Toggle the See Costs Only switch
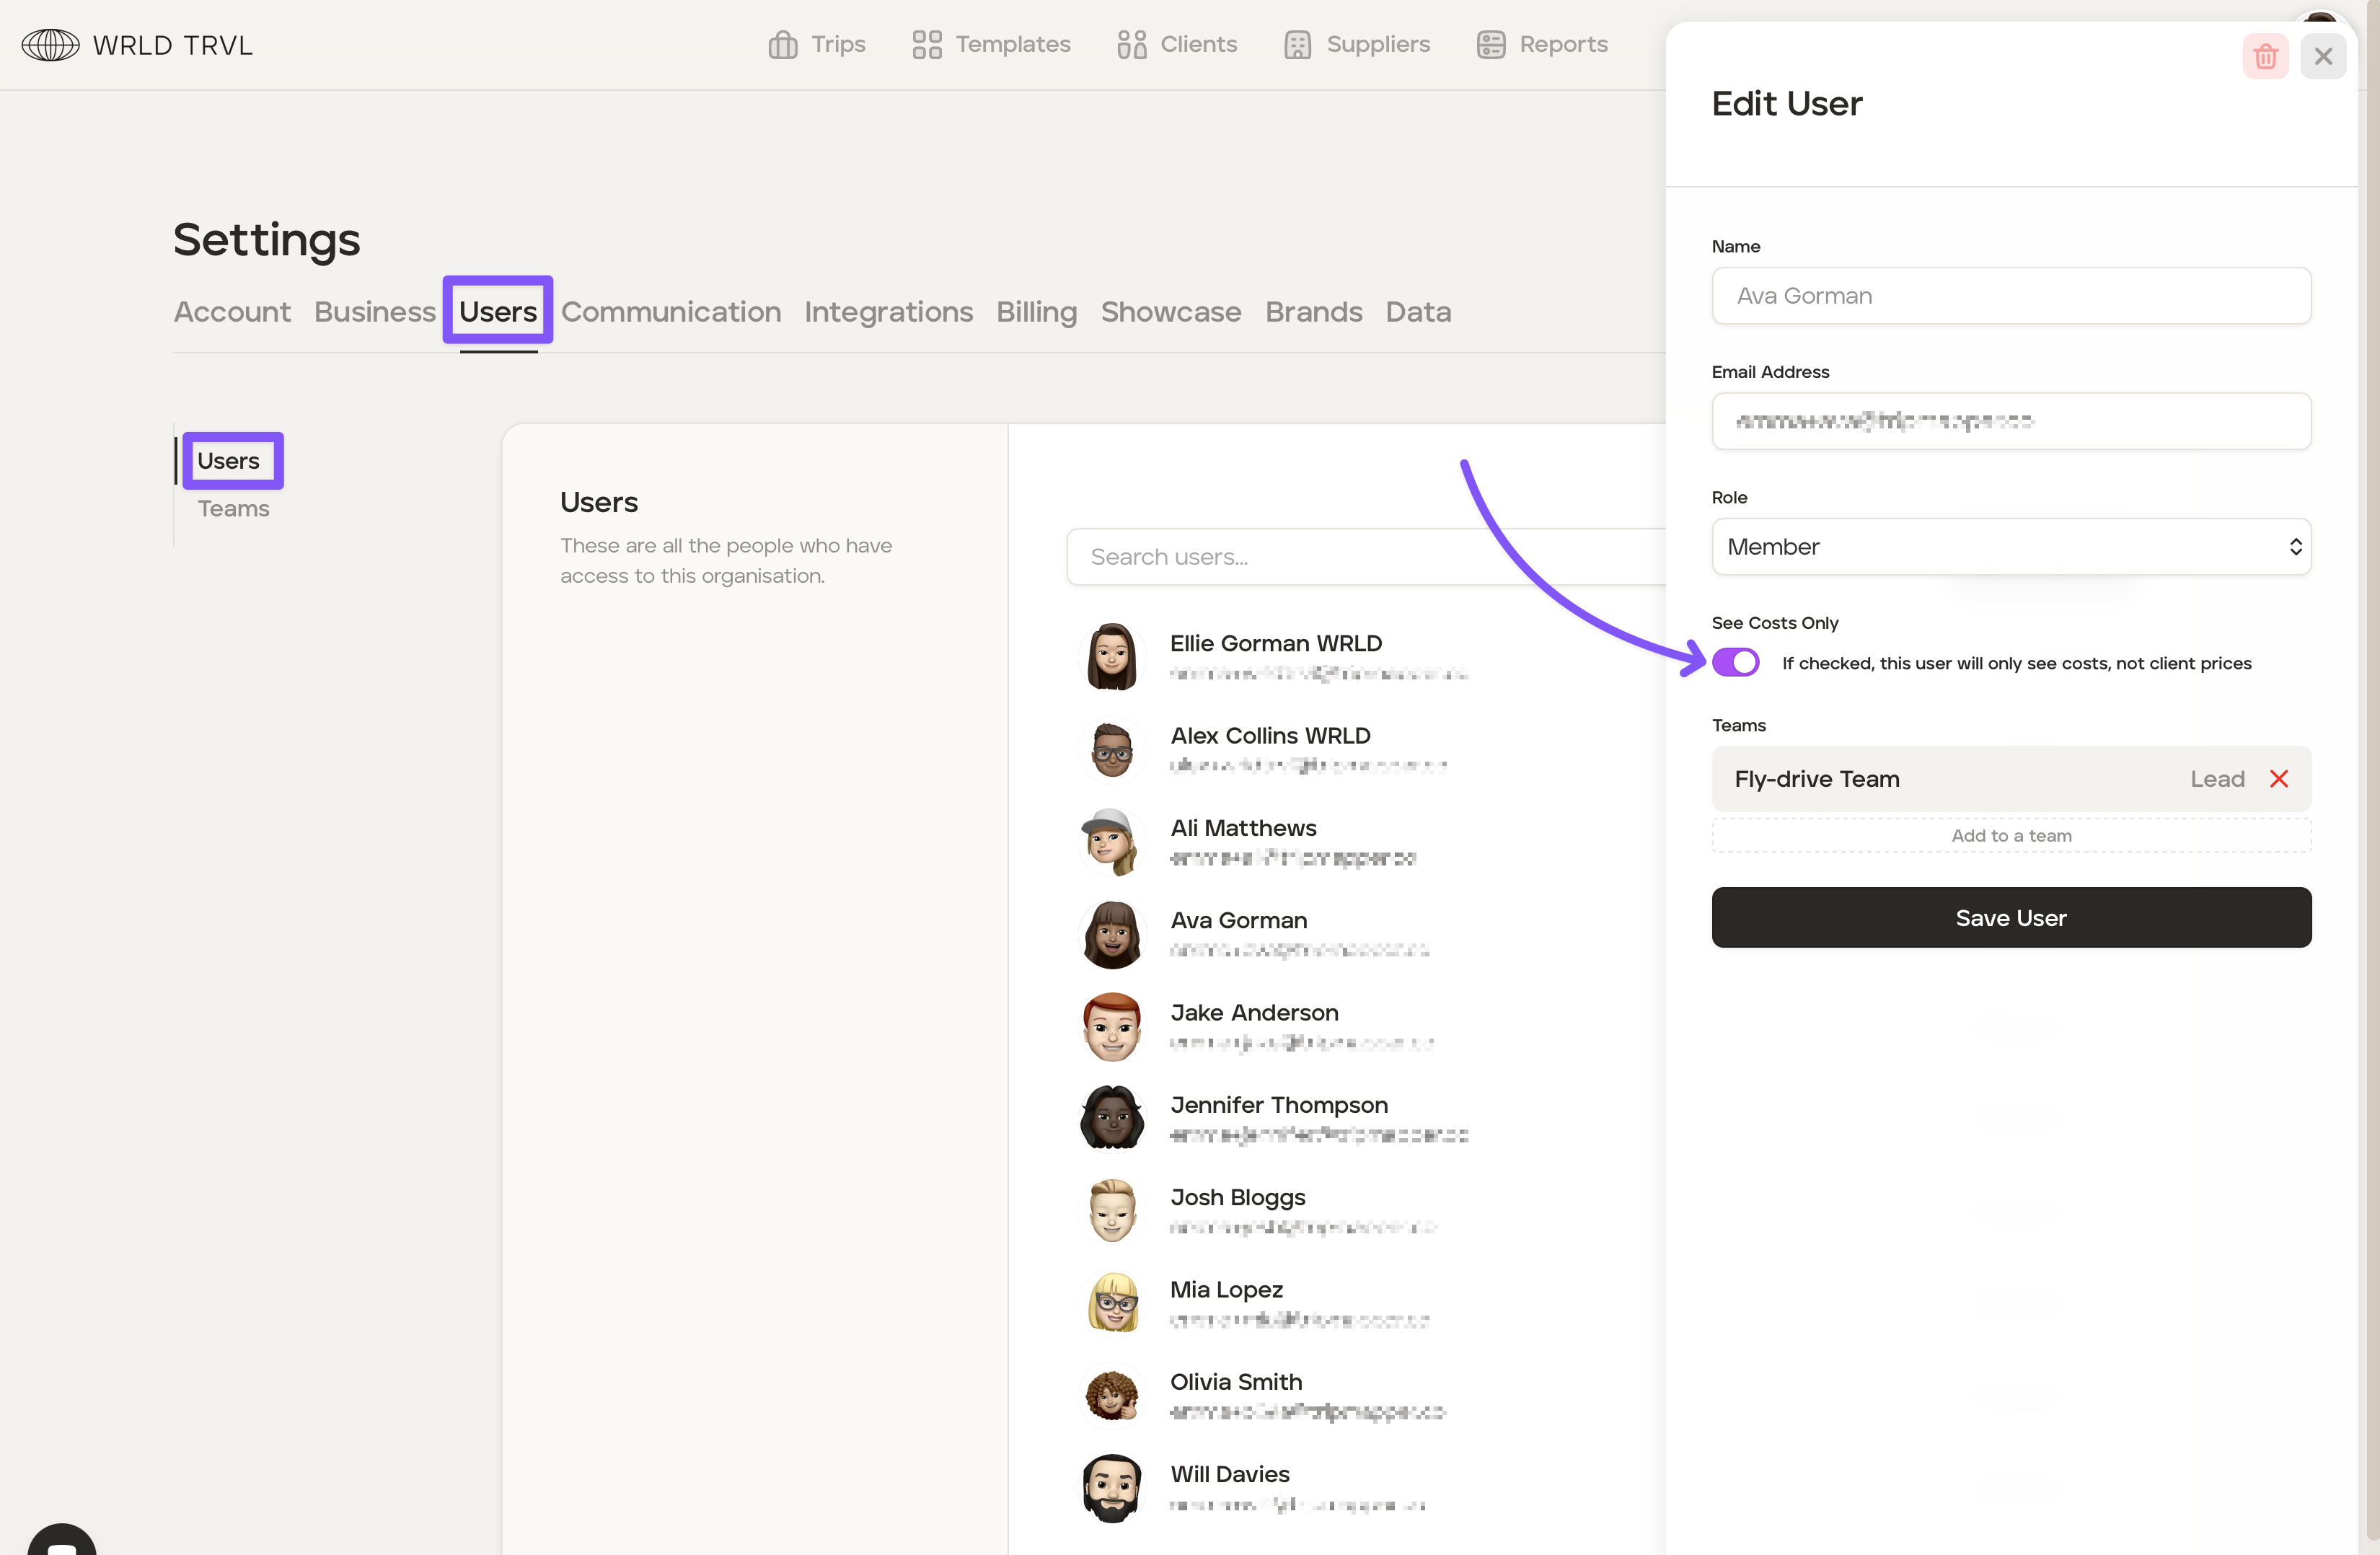Screen dimensions: 2380x1555 coord(1735,662)
